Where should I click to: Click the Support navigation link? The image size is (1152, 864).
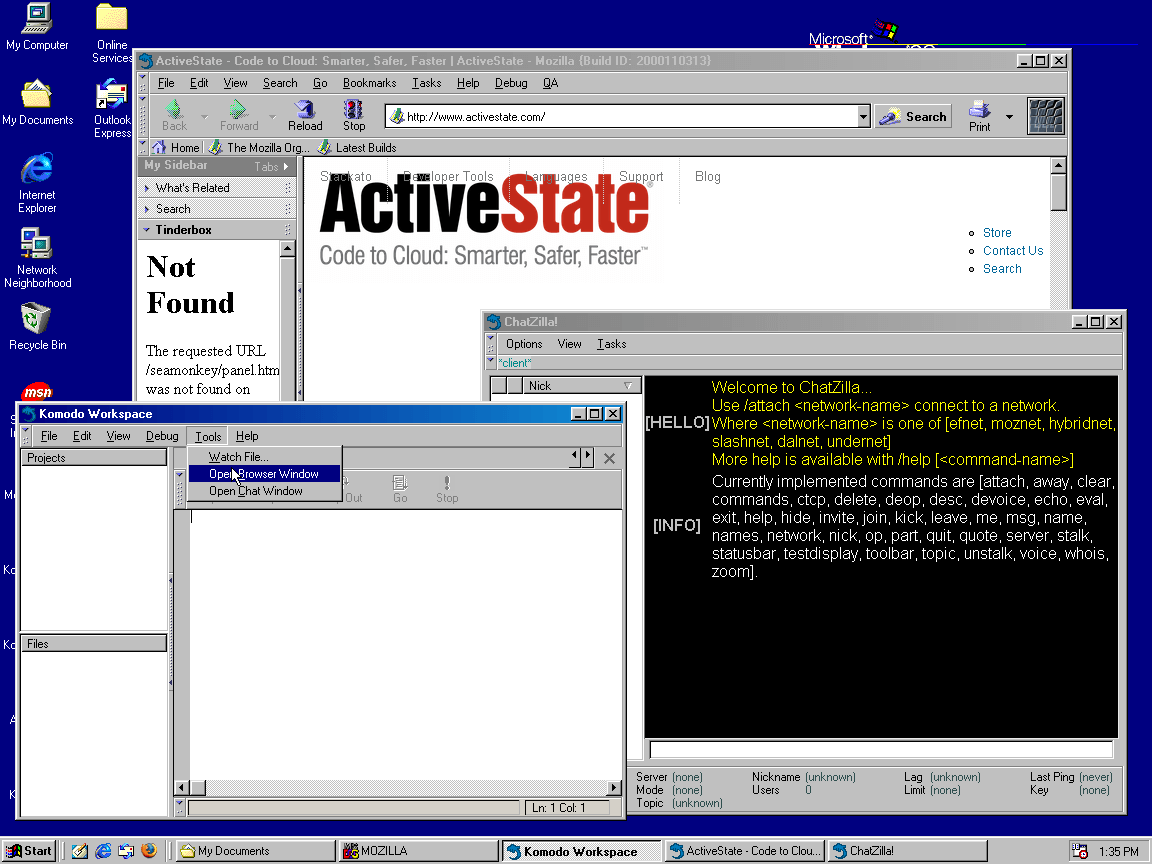click(641, 176)
